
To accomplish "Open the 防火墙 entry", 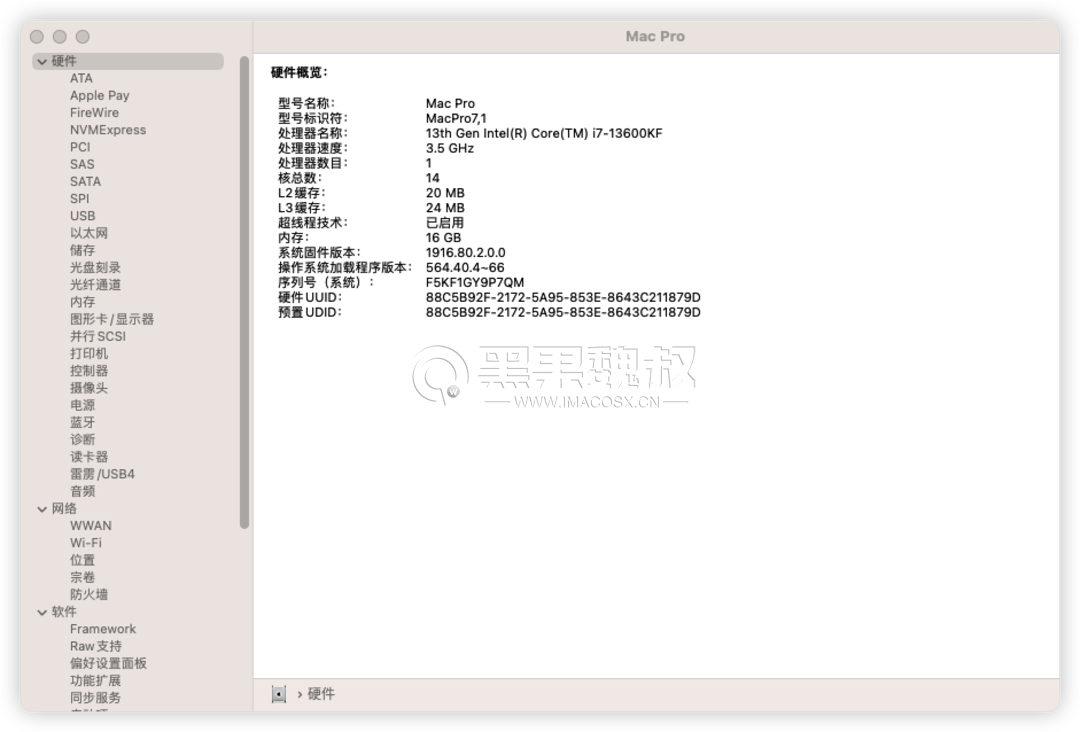I will pos(89,595).
